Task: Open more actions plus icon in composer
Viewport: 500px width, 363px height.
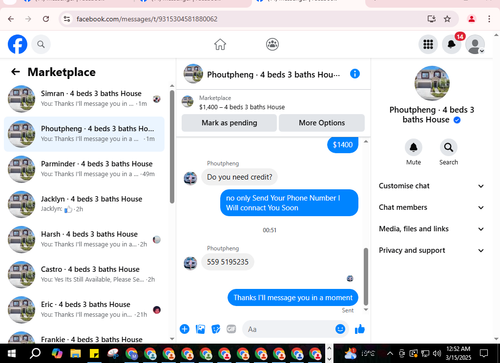Action: click(184, 329)
